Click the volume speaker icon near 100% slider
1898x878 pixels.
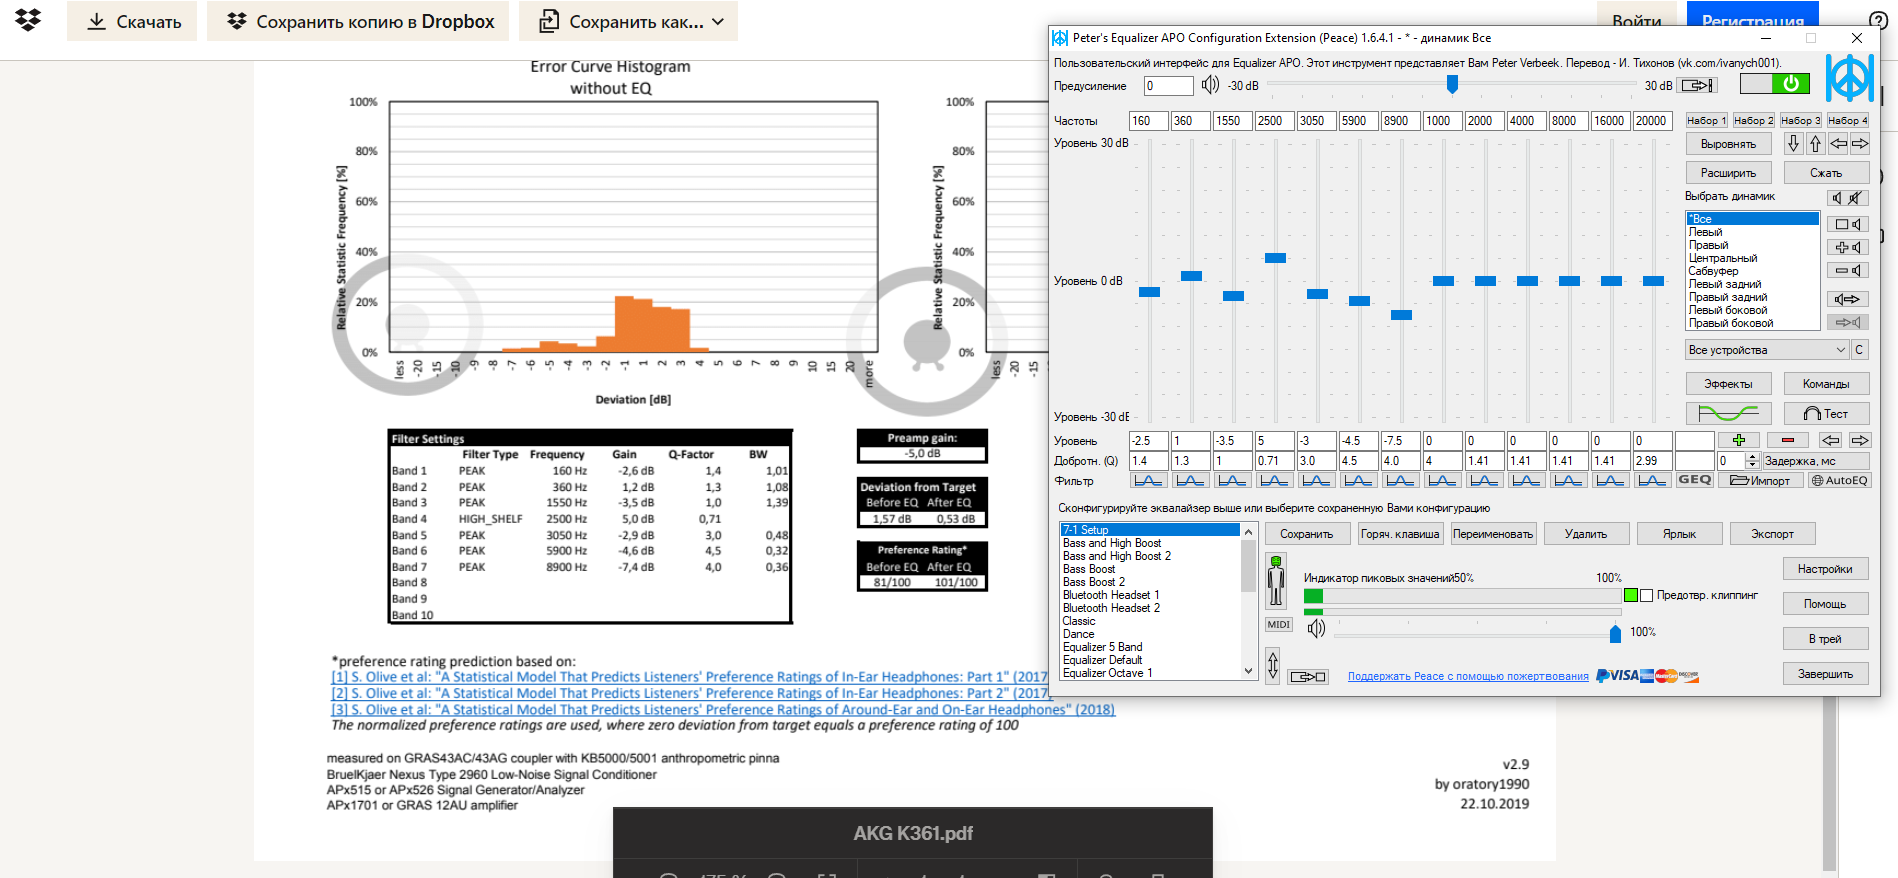tap(1317, 629)
